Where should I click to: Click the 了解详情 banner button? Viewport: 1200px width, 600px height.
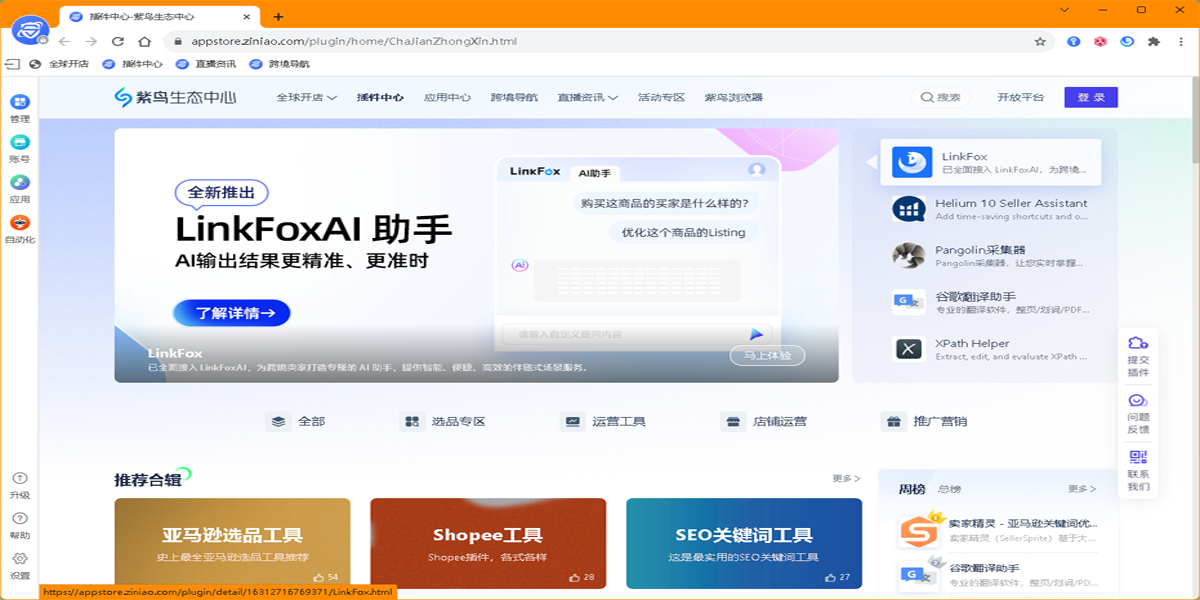tap(230, 313)
